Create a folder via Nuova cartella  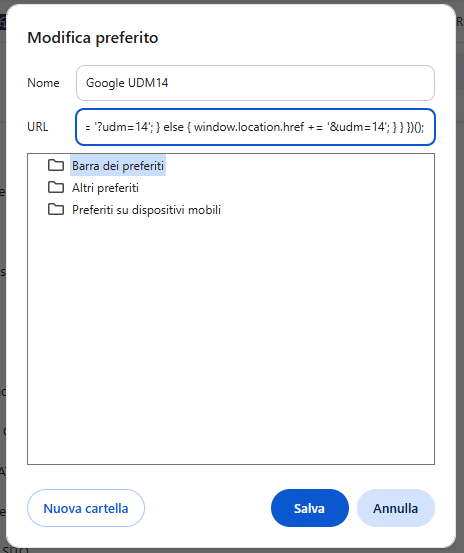(86, 508)
